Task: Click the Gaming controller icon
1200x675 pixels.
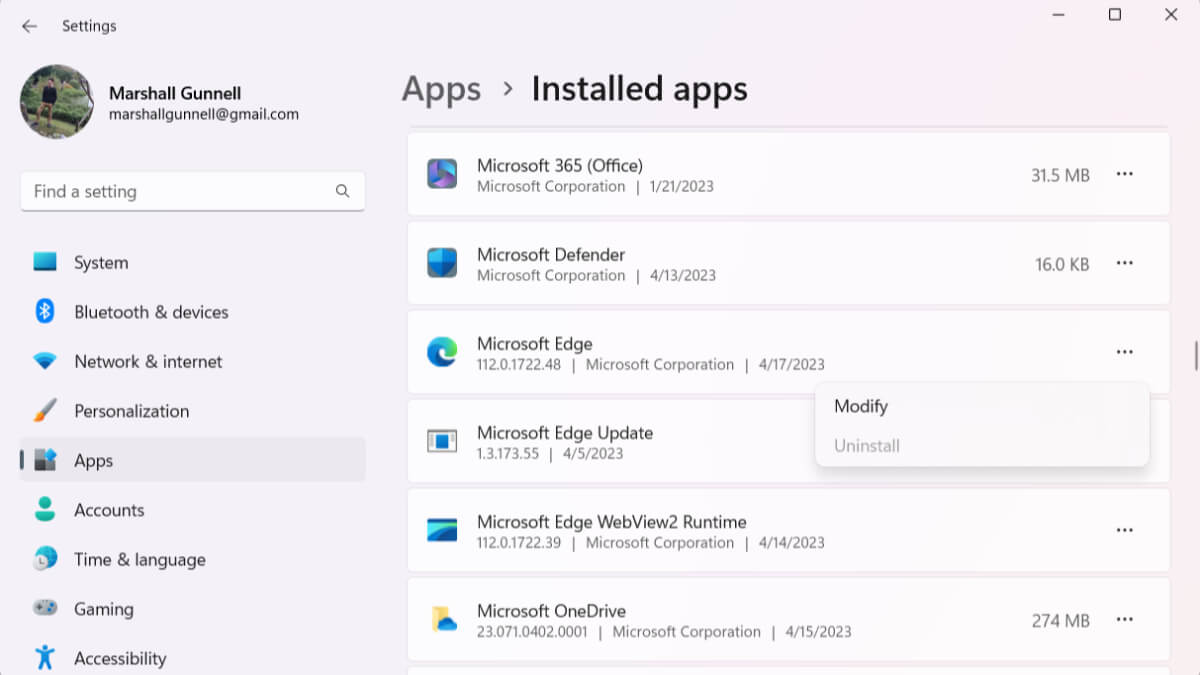Action: tap(45, 608)
